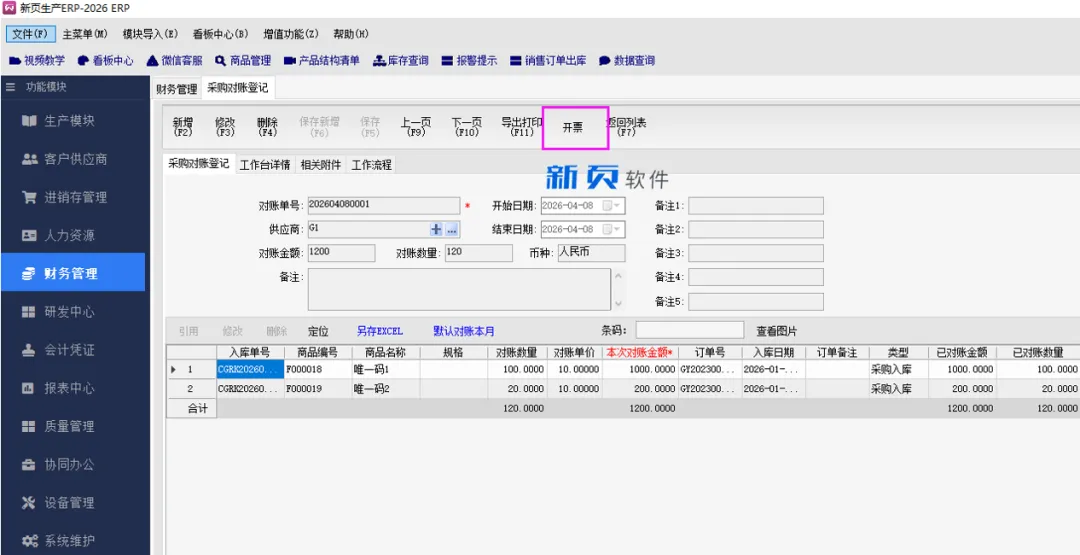Select 质量管理 in sidebar

pyautogui.click(x=72, y=426)
